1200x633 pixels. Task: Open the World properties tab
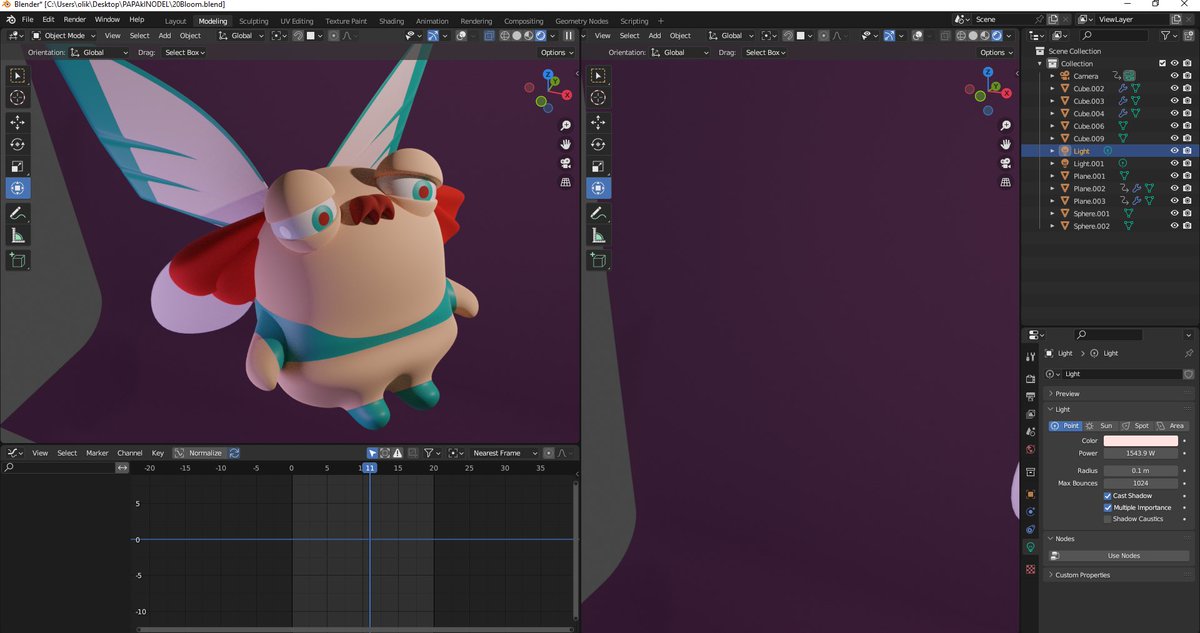(1030, 449)
